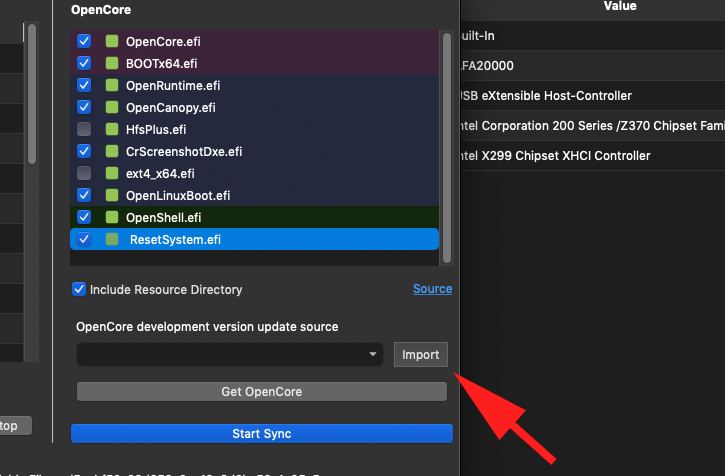Click green status icon beside ext4_x64.efi

112,173
